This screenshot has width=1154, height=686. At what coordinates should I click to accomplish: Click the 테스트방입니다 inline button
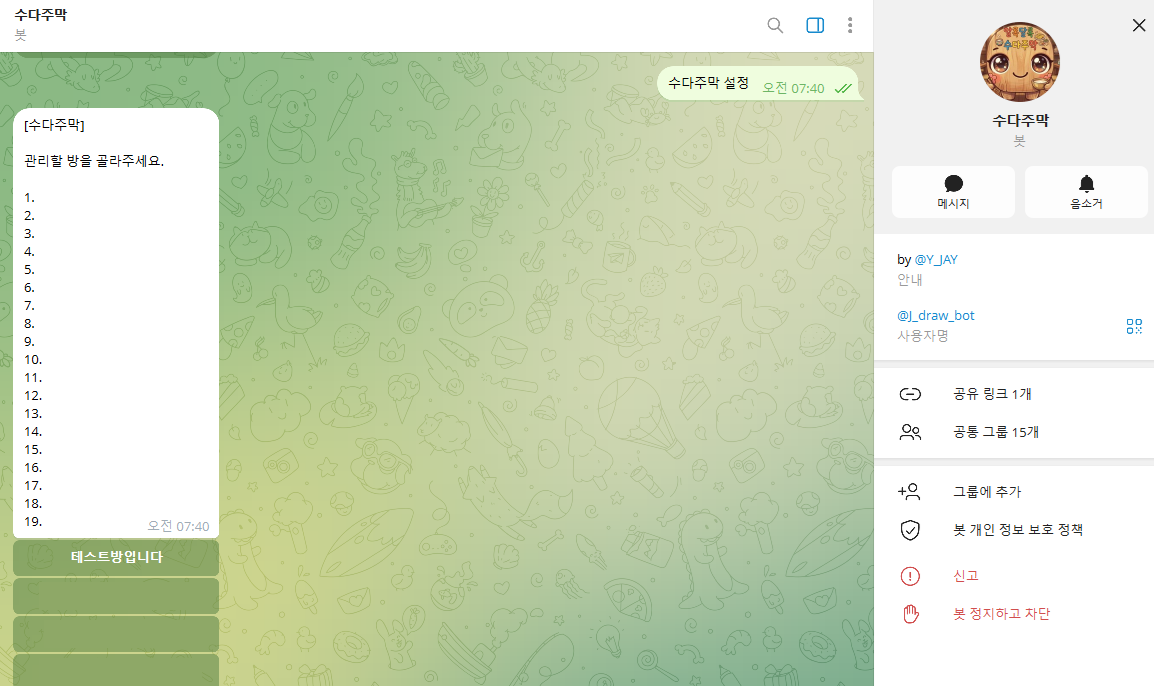point(116,557)
